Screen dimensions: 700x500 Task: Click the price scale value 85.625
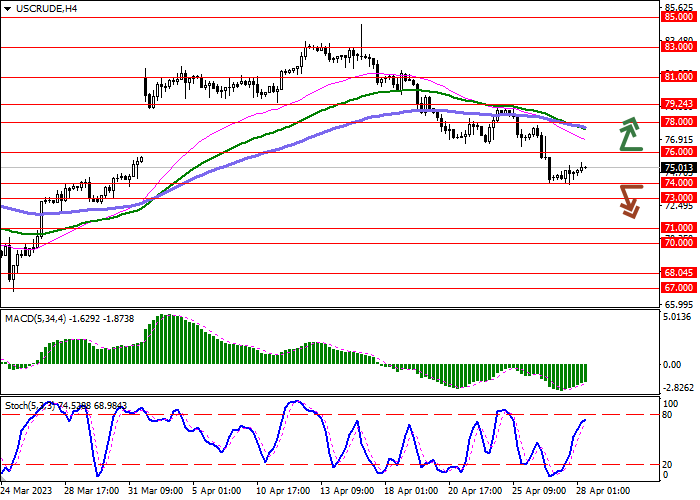pyautogui.click(x=679, y=8)
